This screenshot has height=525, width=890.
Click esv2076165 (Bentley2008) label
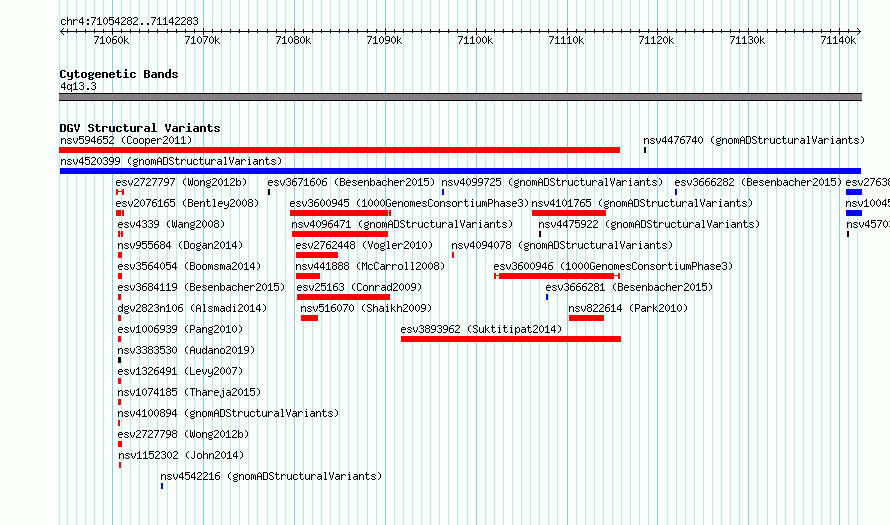[187, 203]
